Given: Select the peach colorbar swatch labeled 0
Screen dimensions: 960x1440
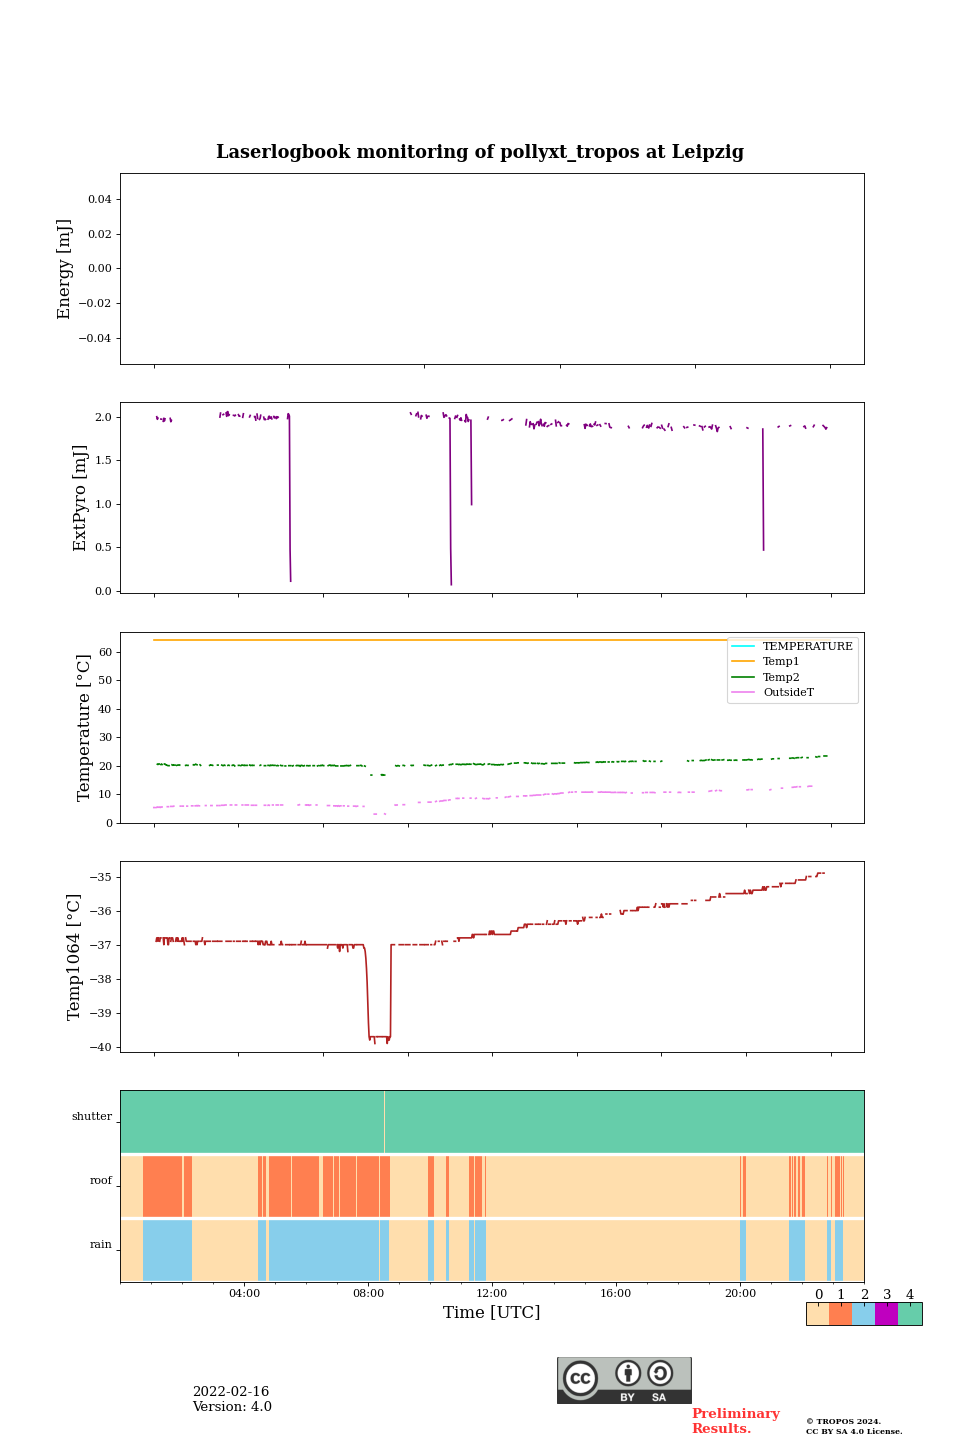Looking at the screenshot, I should 817,1314.
